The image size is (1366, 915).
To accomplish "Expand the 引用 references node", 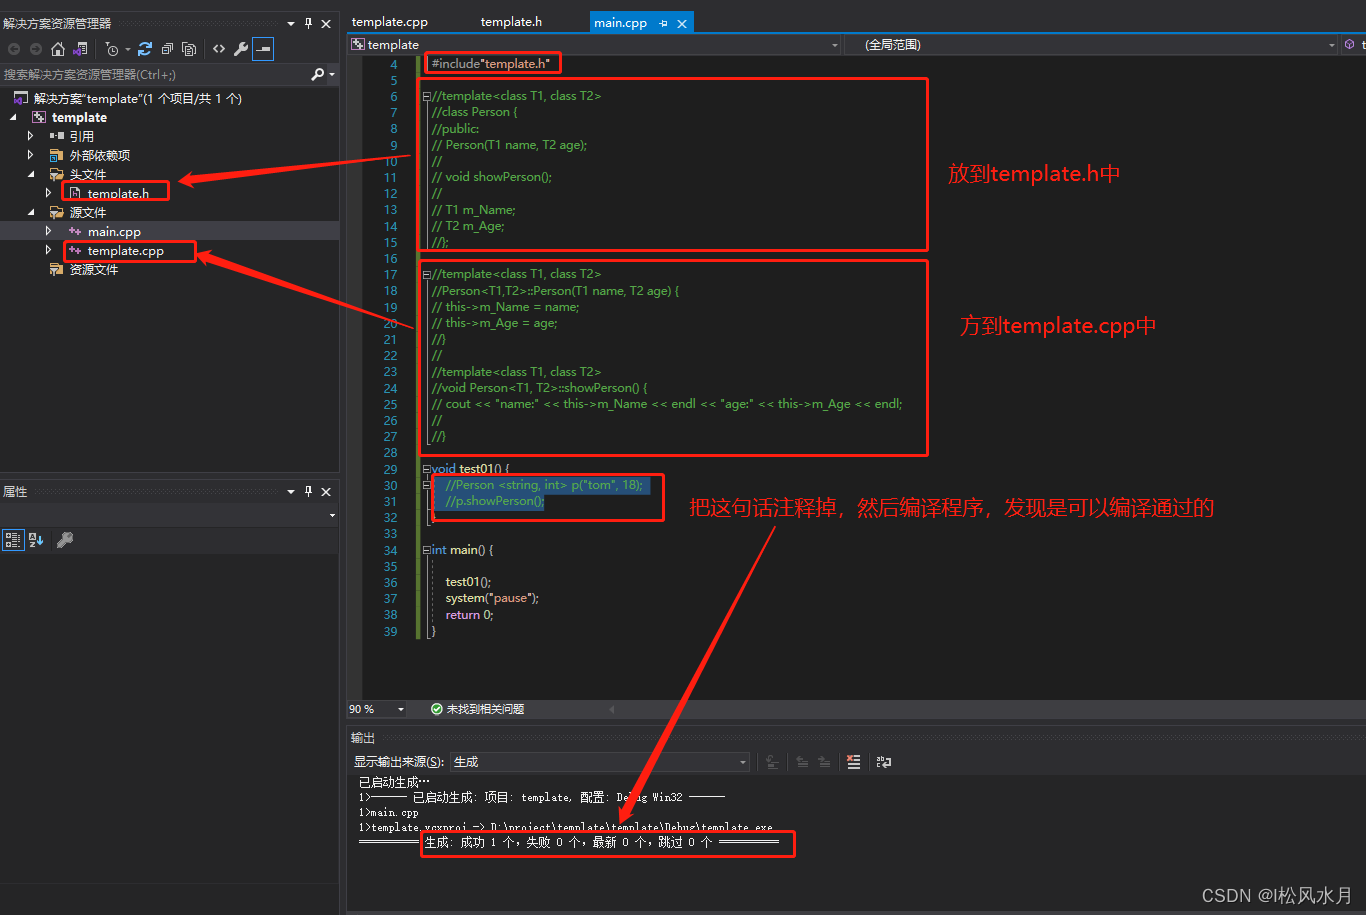I will [31, 136].
